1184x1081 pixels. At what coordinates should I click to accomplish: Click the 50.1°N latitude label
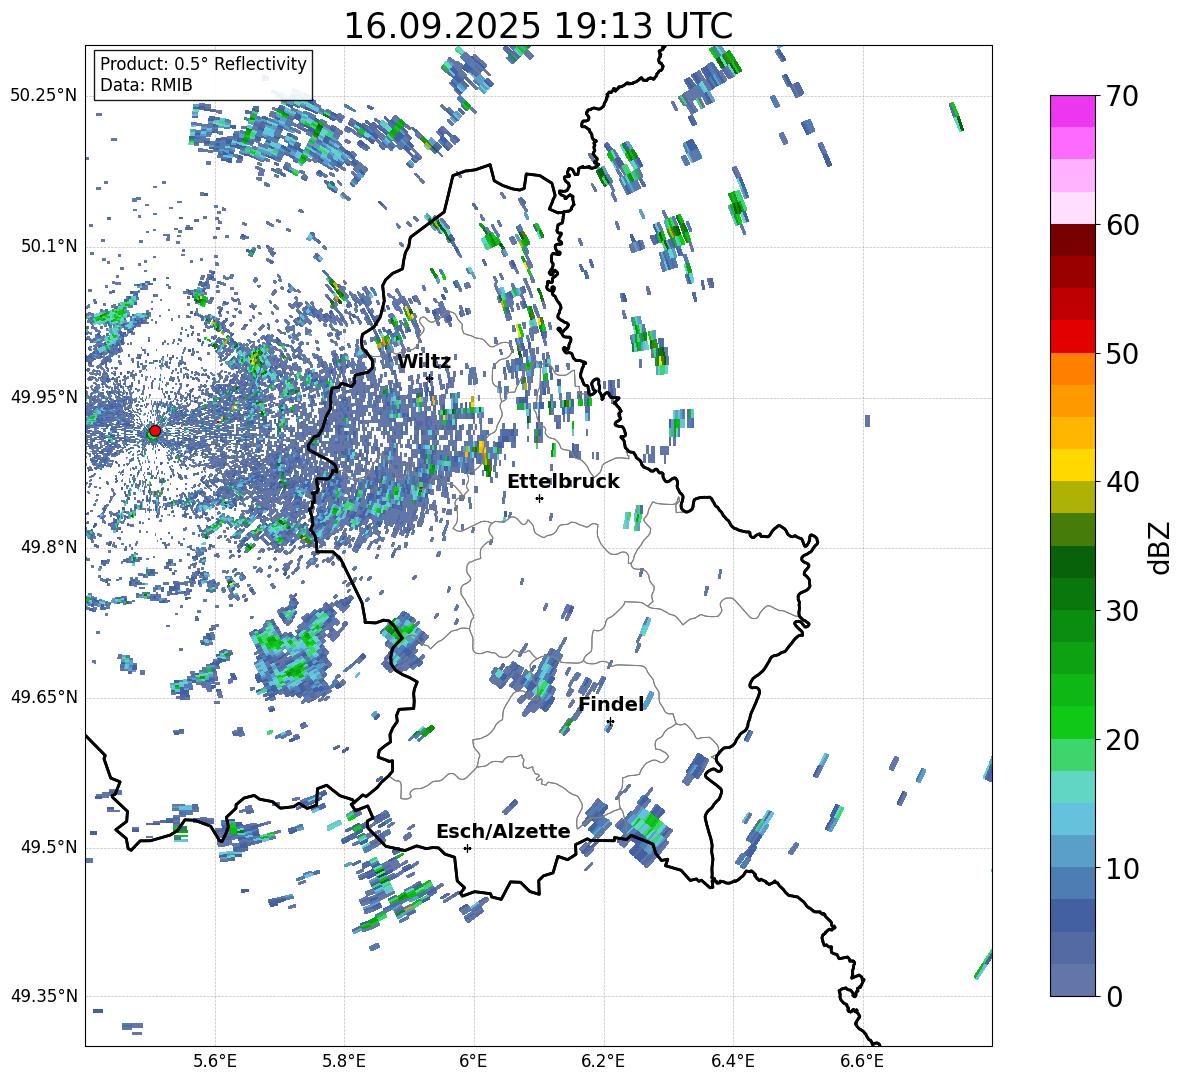[49, 246]
